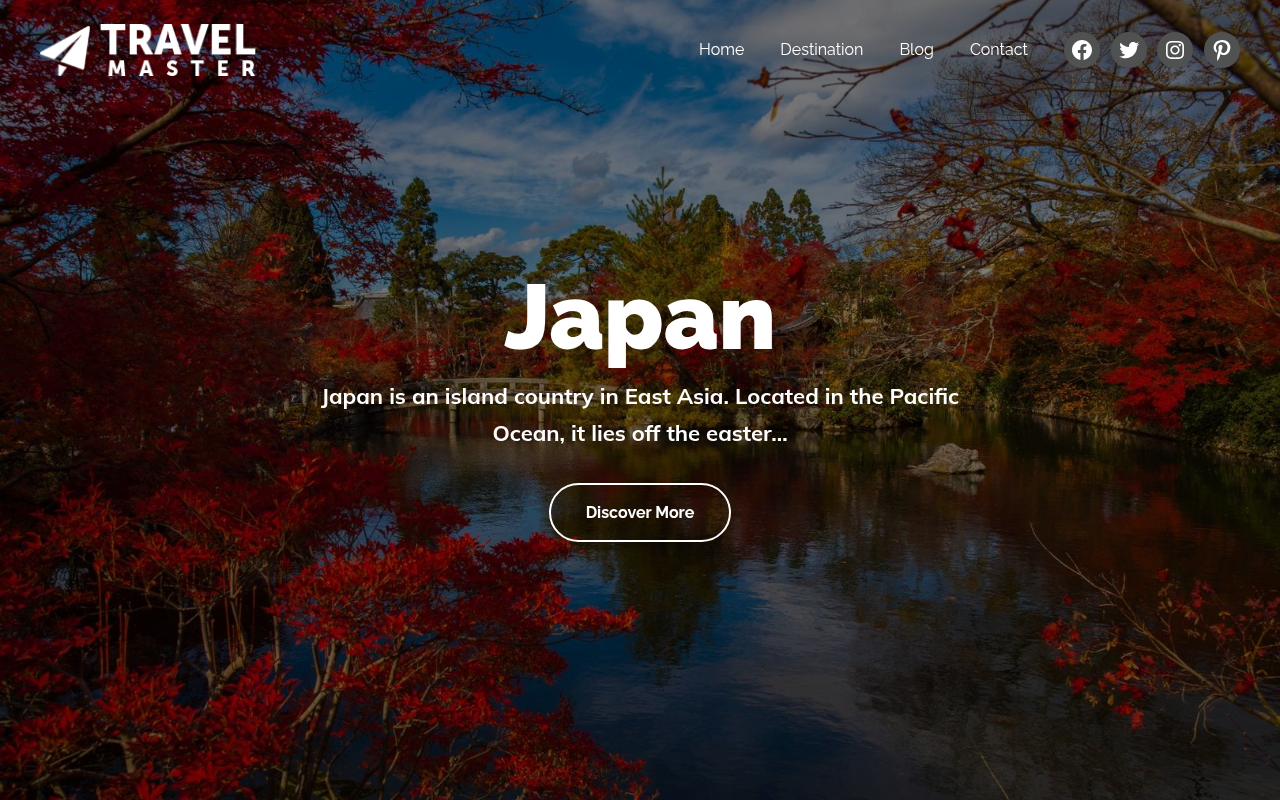The image size is (1280, 800).
Task: Open the Pinterest social link
Action: click(1222, 50)
